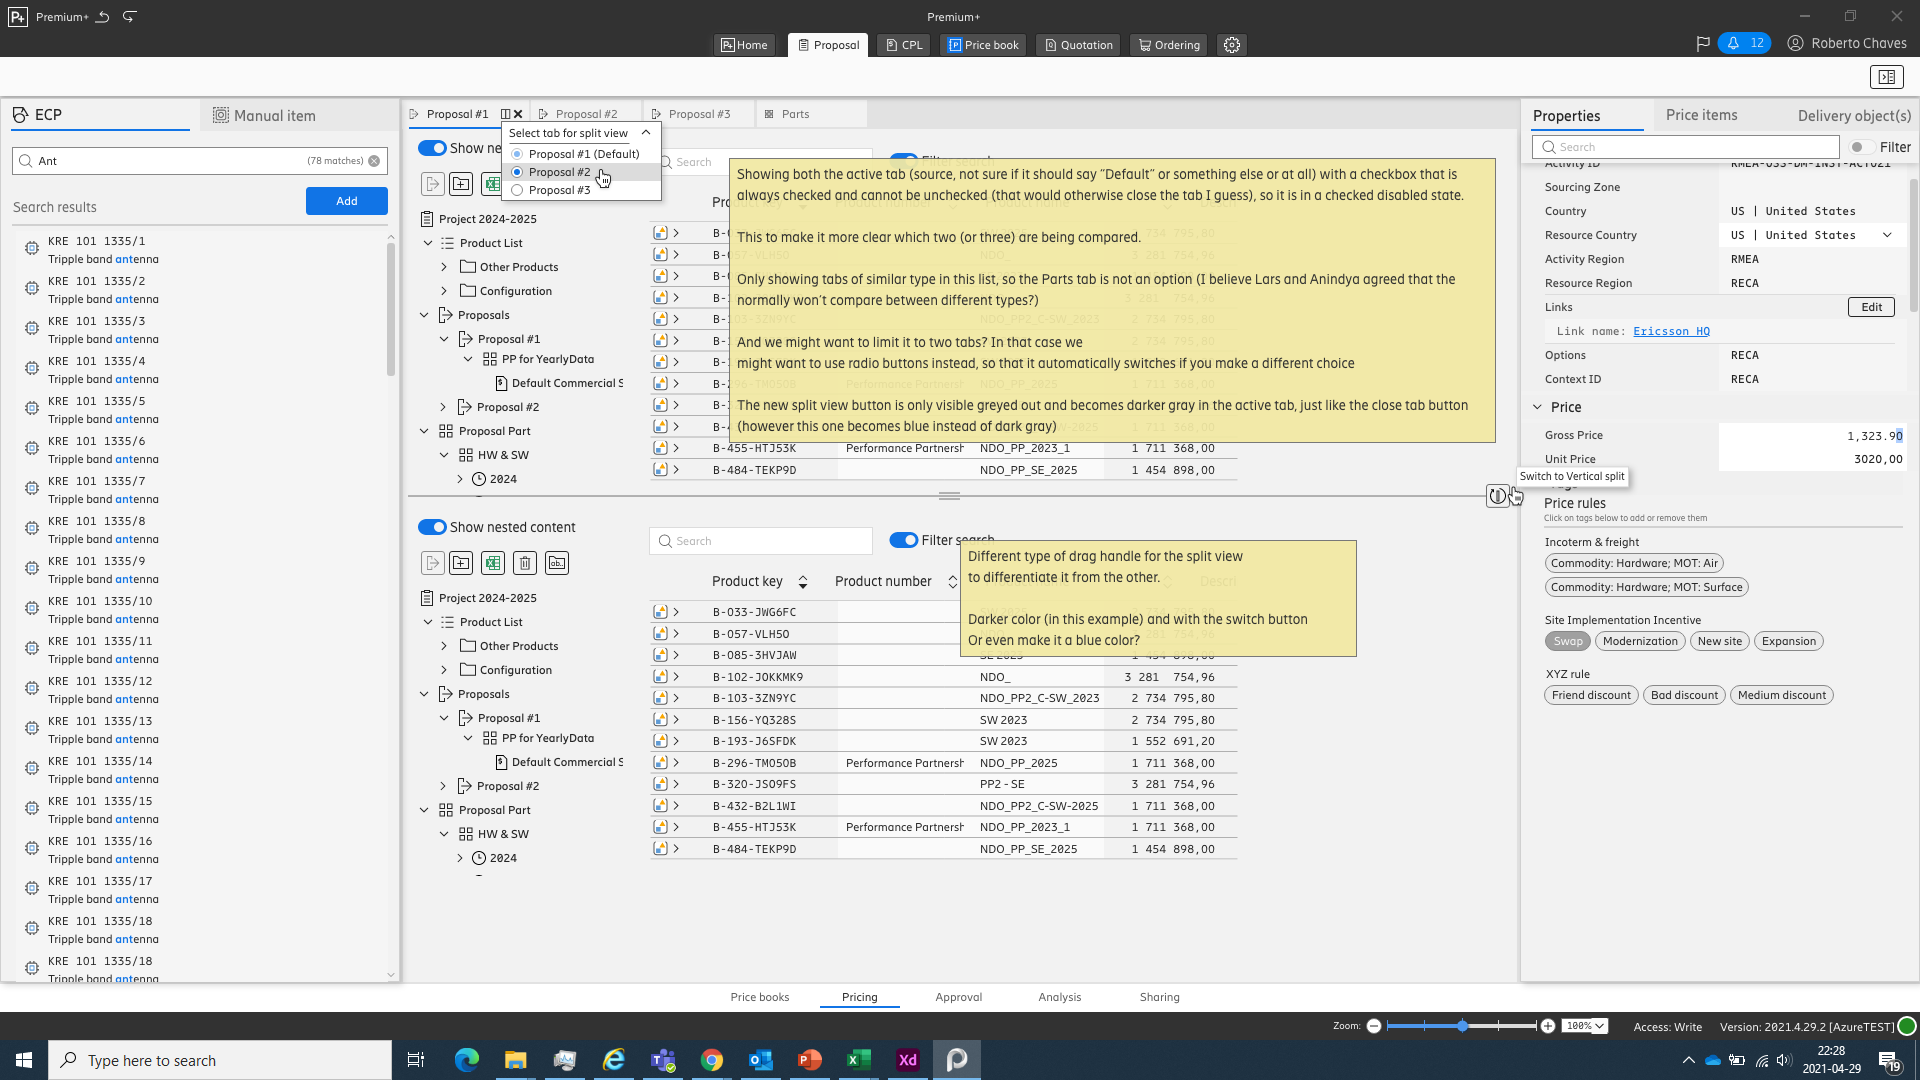Click the blue Add button
The height and width of the screenshot is (1080, 1920).
[347, 201]
